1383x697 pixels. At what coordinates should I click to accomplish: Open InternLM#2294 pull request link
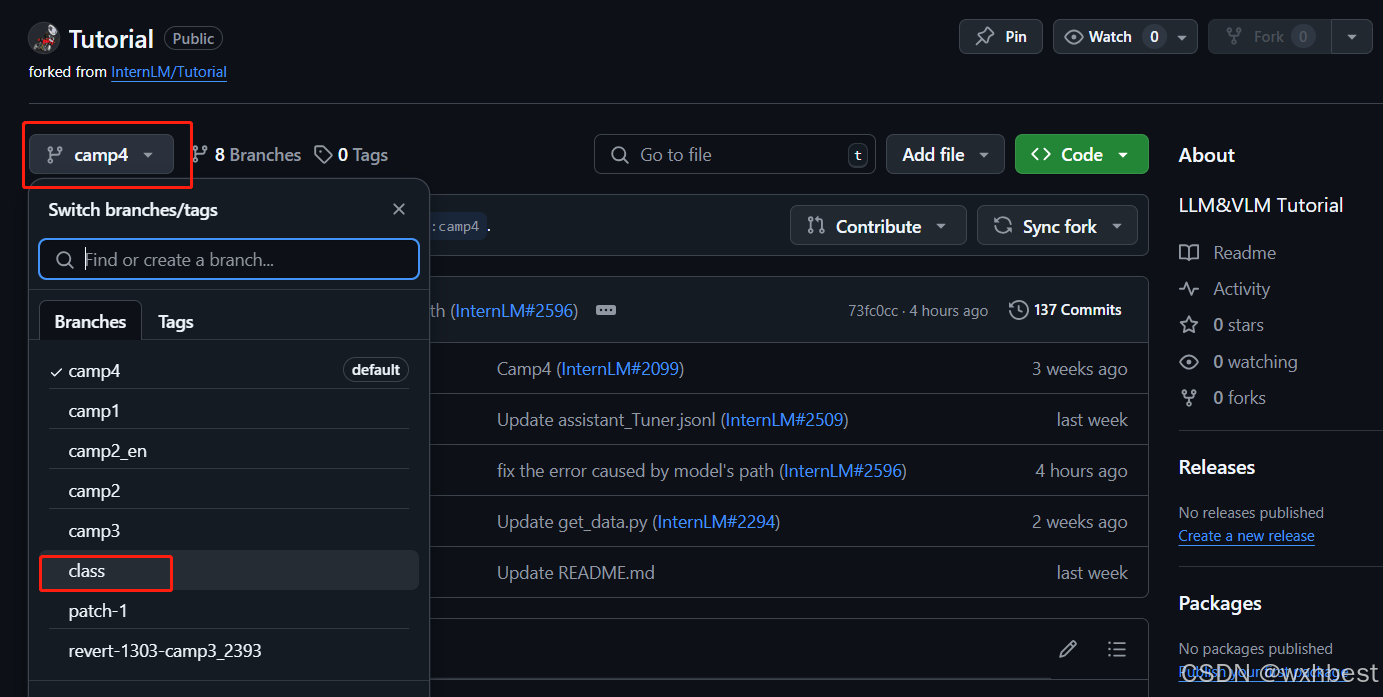tap(716, 522)
